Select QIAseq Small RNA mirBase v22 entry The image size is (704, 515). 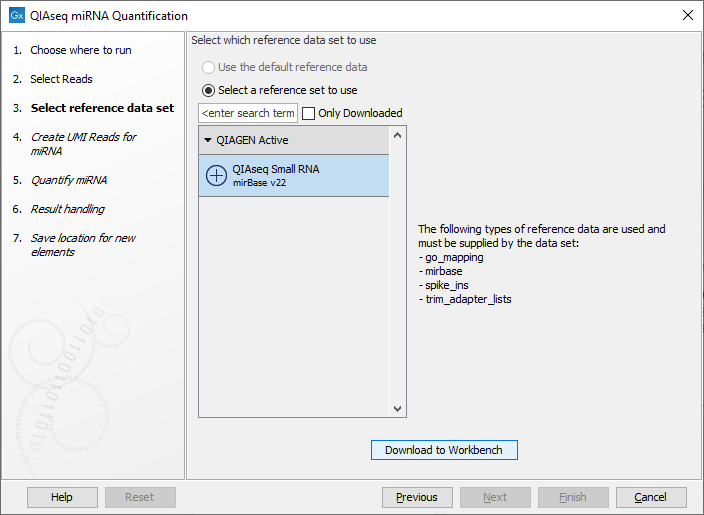point(293,176)
